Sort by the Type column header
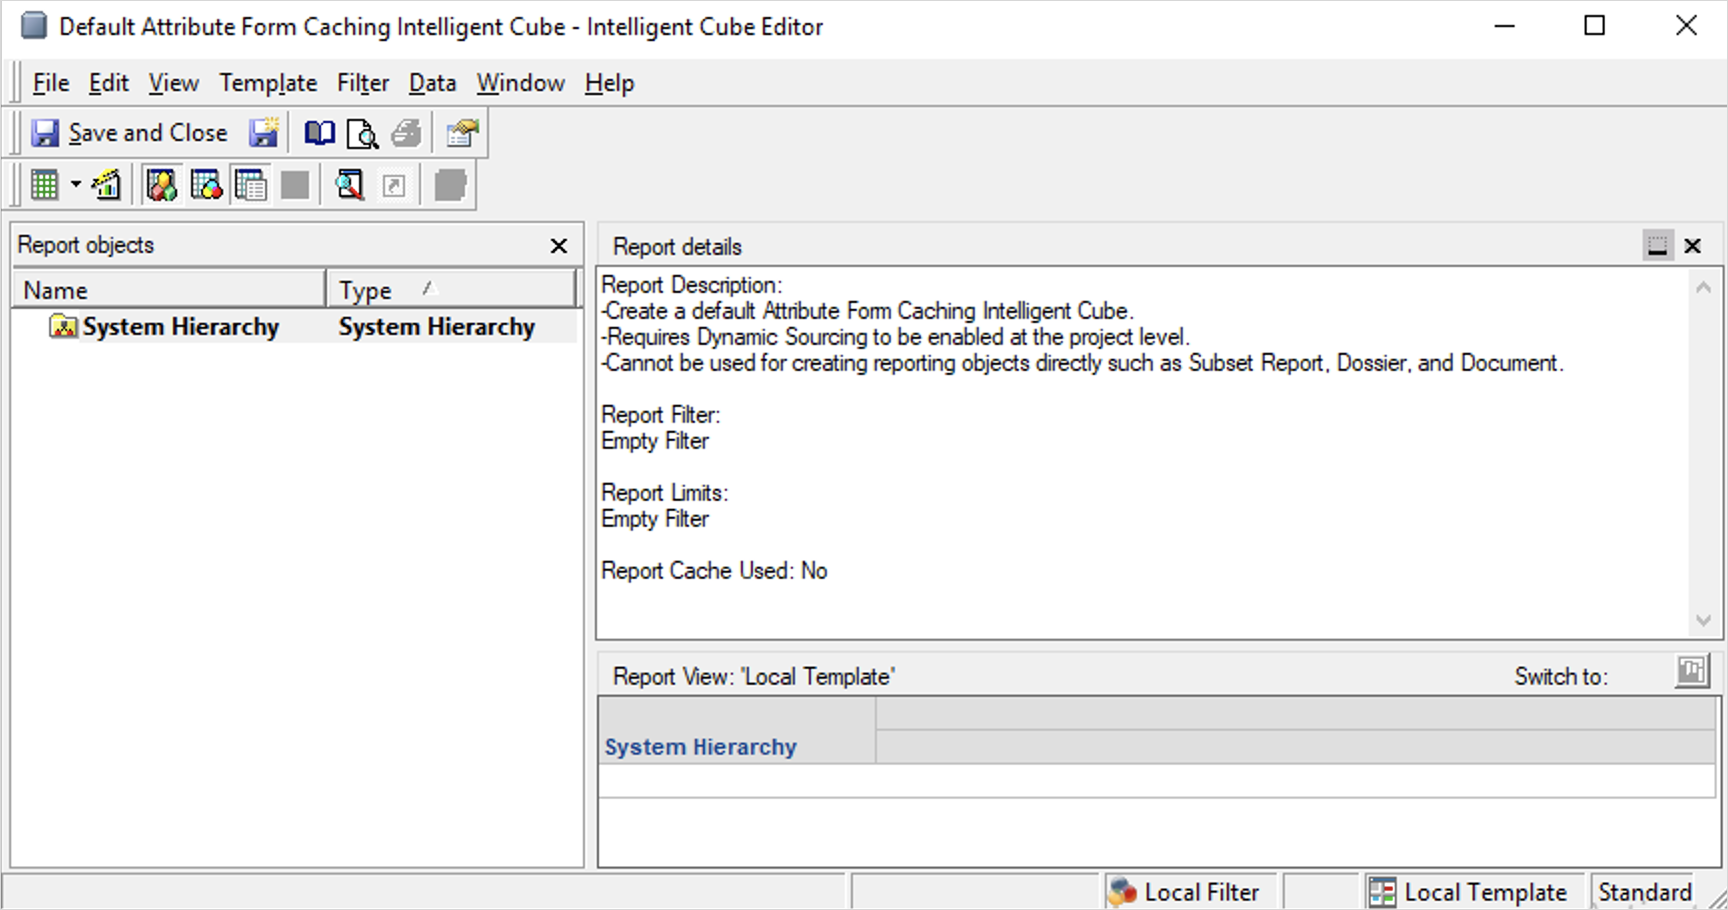Viewport: 1728px width, 910px height. pyautogui.click(x=450, y=290)
